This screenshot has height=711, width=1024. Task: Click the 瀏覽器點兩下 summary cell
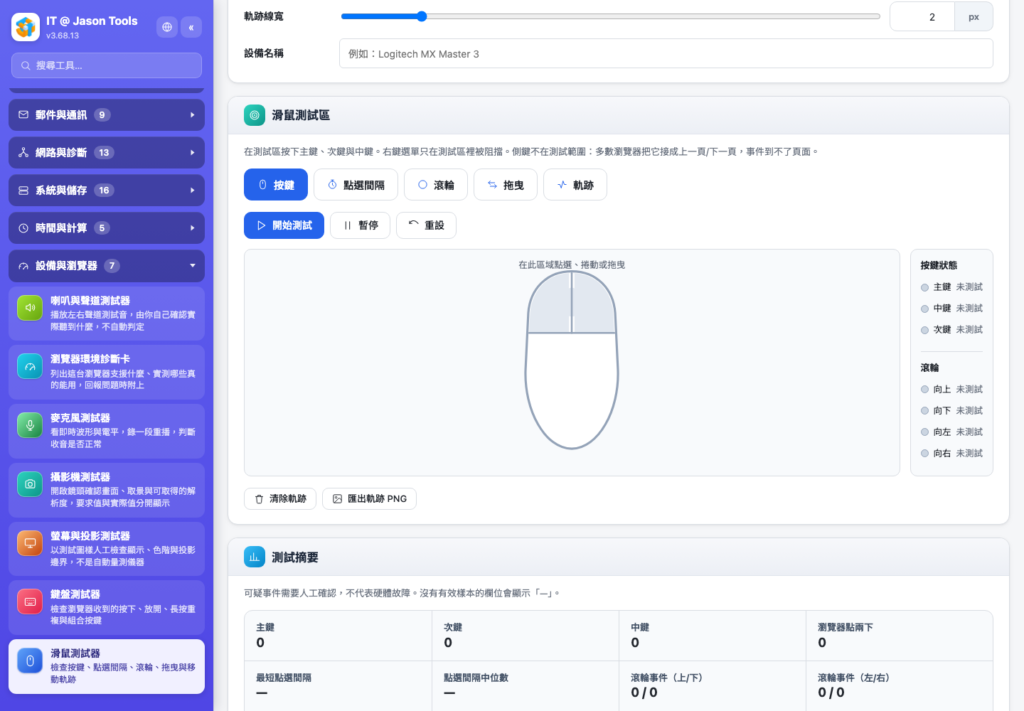(x=899, y=635)
